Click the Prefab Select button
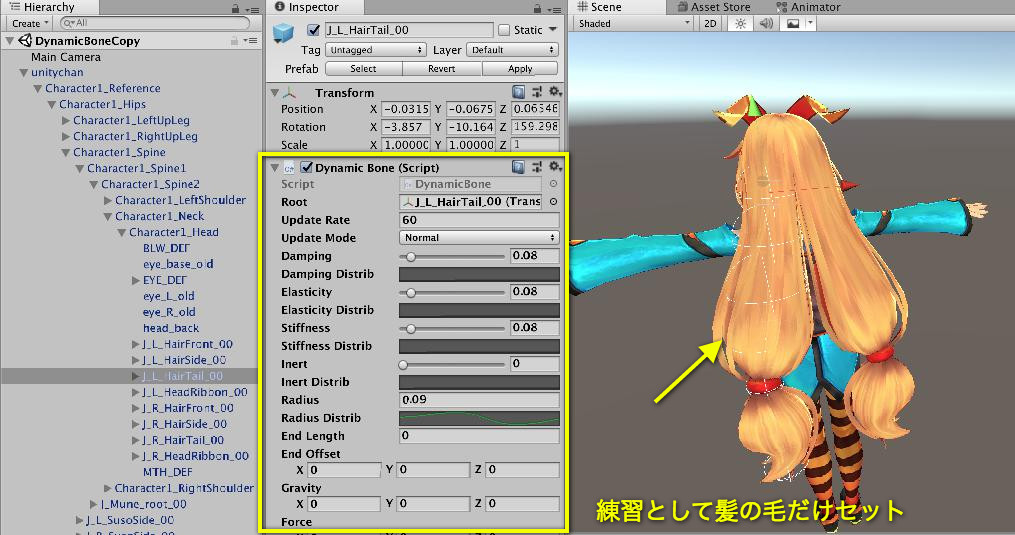The width and height of the screenshot is (1015, 535). point(363,69)
